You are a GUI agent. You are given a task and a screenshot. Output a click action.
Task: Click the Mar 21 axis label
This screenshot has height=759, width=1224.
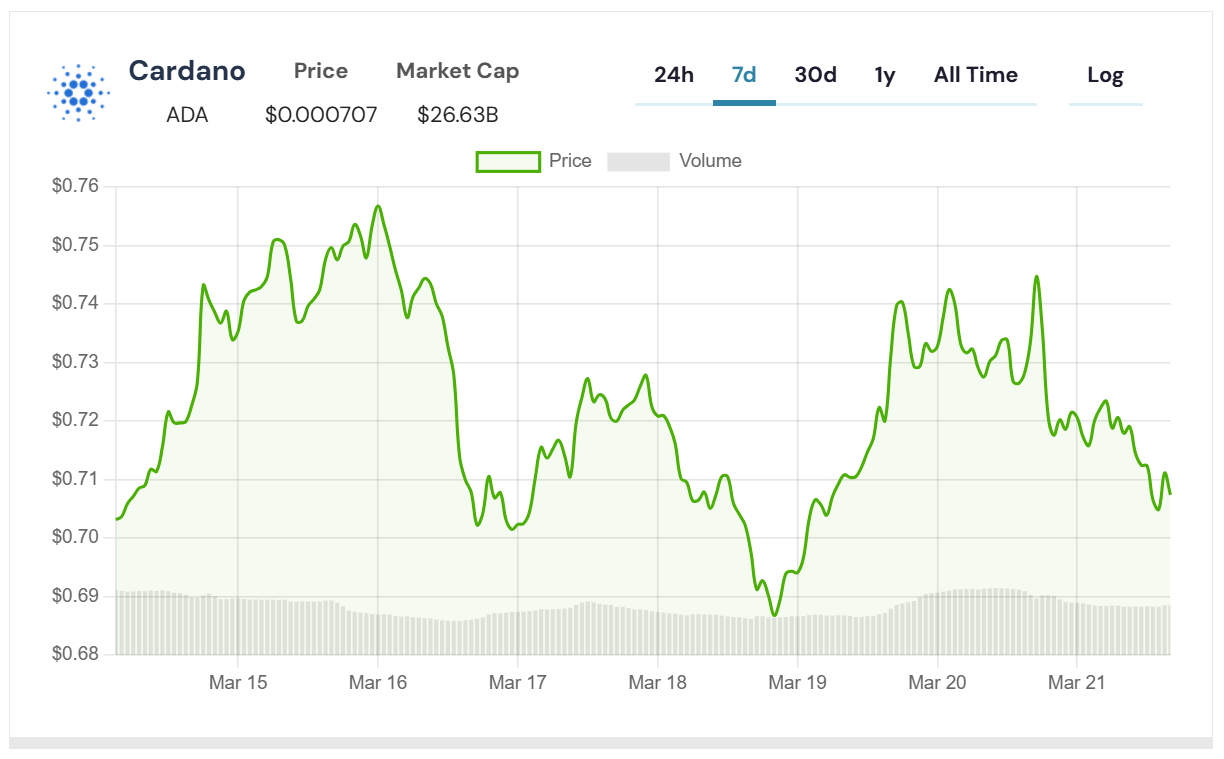tap(1077, 683)
